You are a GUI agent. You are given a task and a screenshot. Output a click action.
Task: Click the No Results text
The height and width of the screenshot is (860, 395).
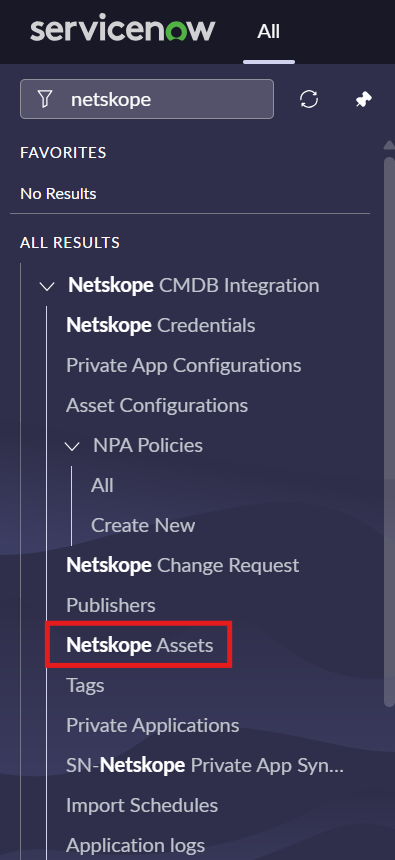(58, 194)
